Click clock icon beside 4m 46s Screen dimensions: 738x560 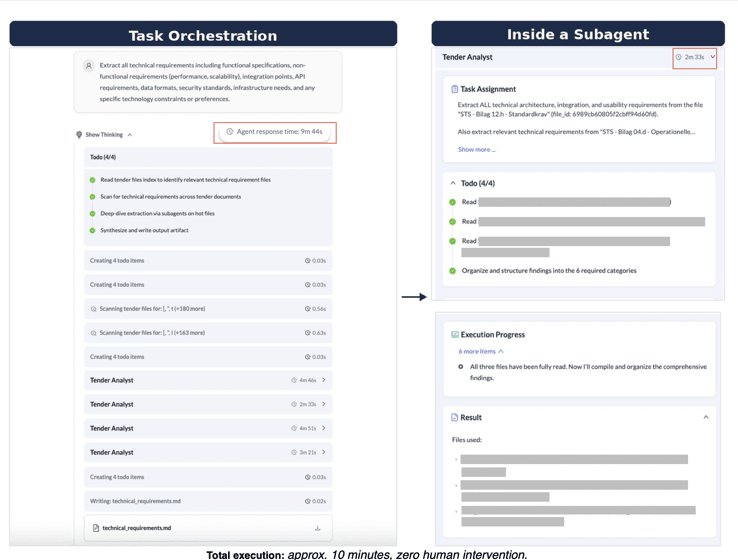pos(294,380)
